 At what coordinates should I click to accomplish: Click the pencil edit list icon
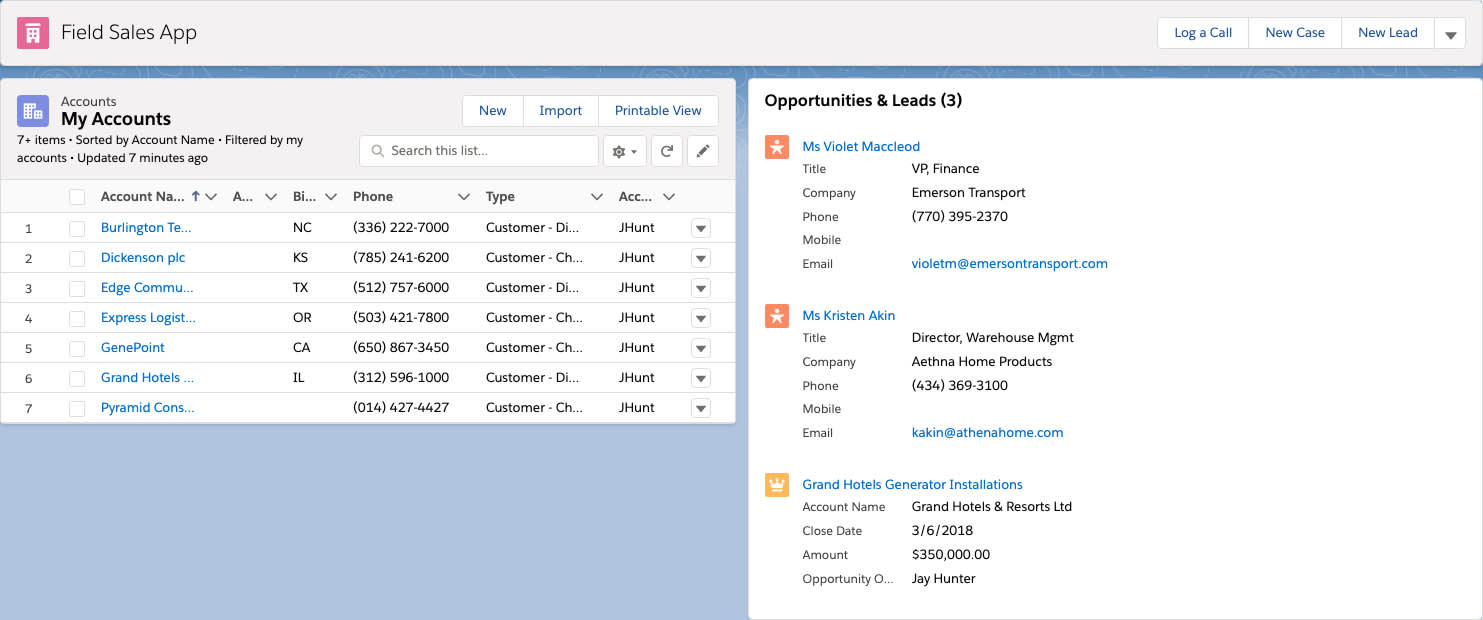703,151
